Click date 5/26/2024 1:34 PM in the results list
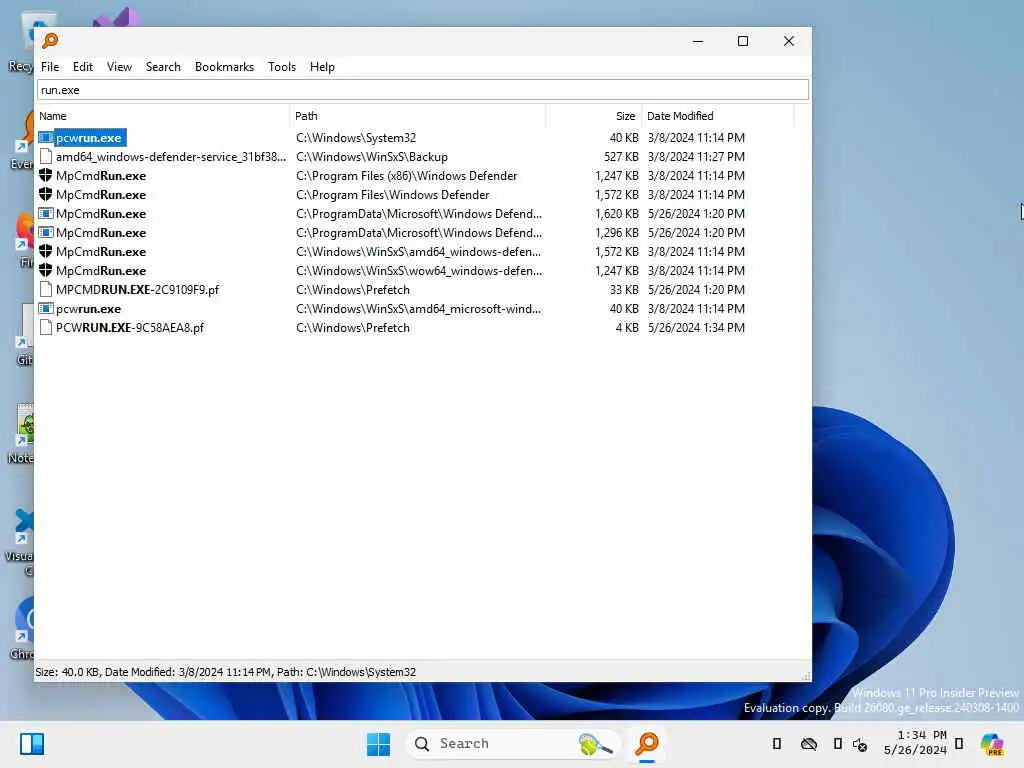 pyautogui.click(x=696, y=327)
